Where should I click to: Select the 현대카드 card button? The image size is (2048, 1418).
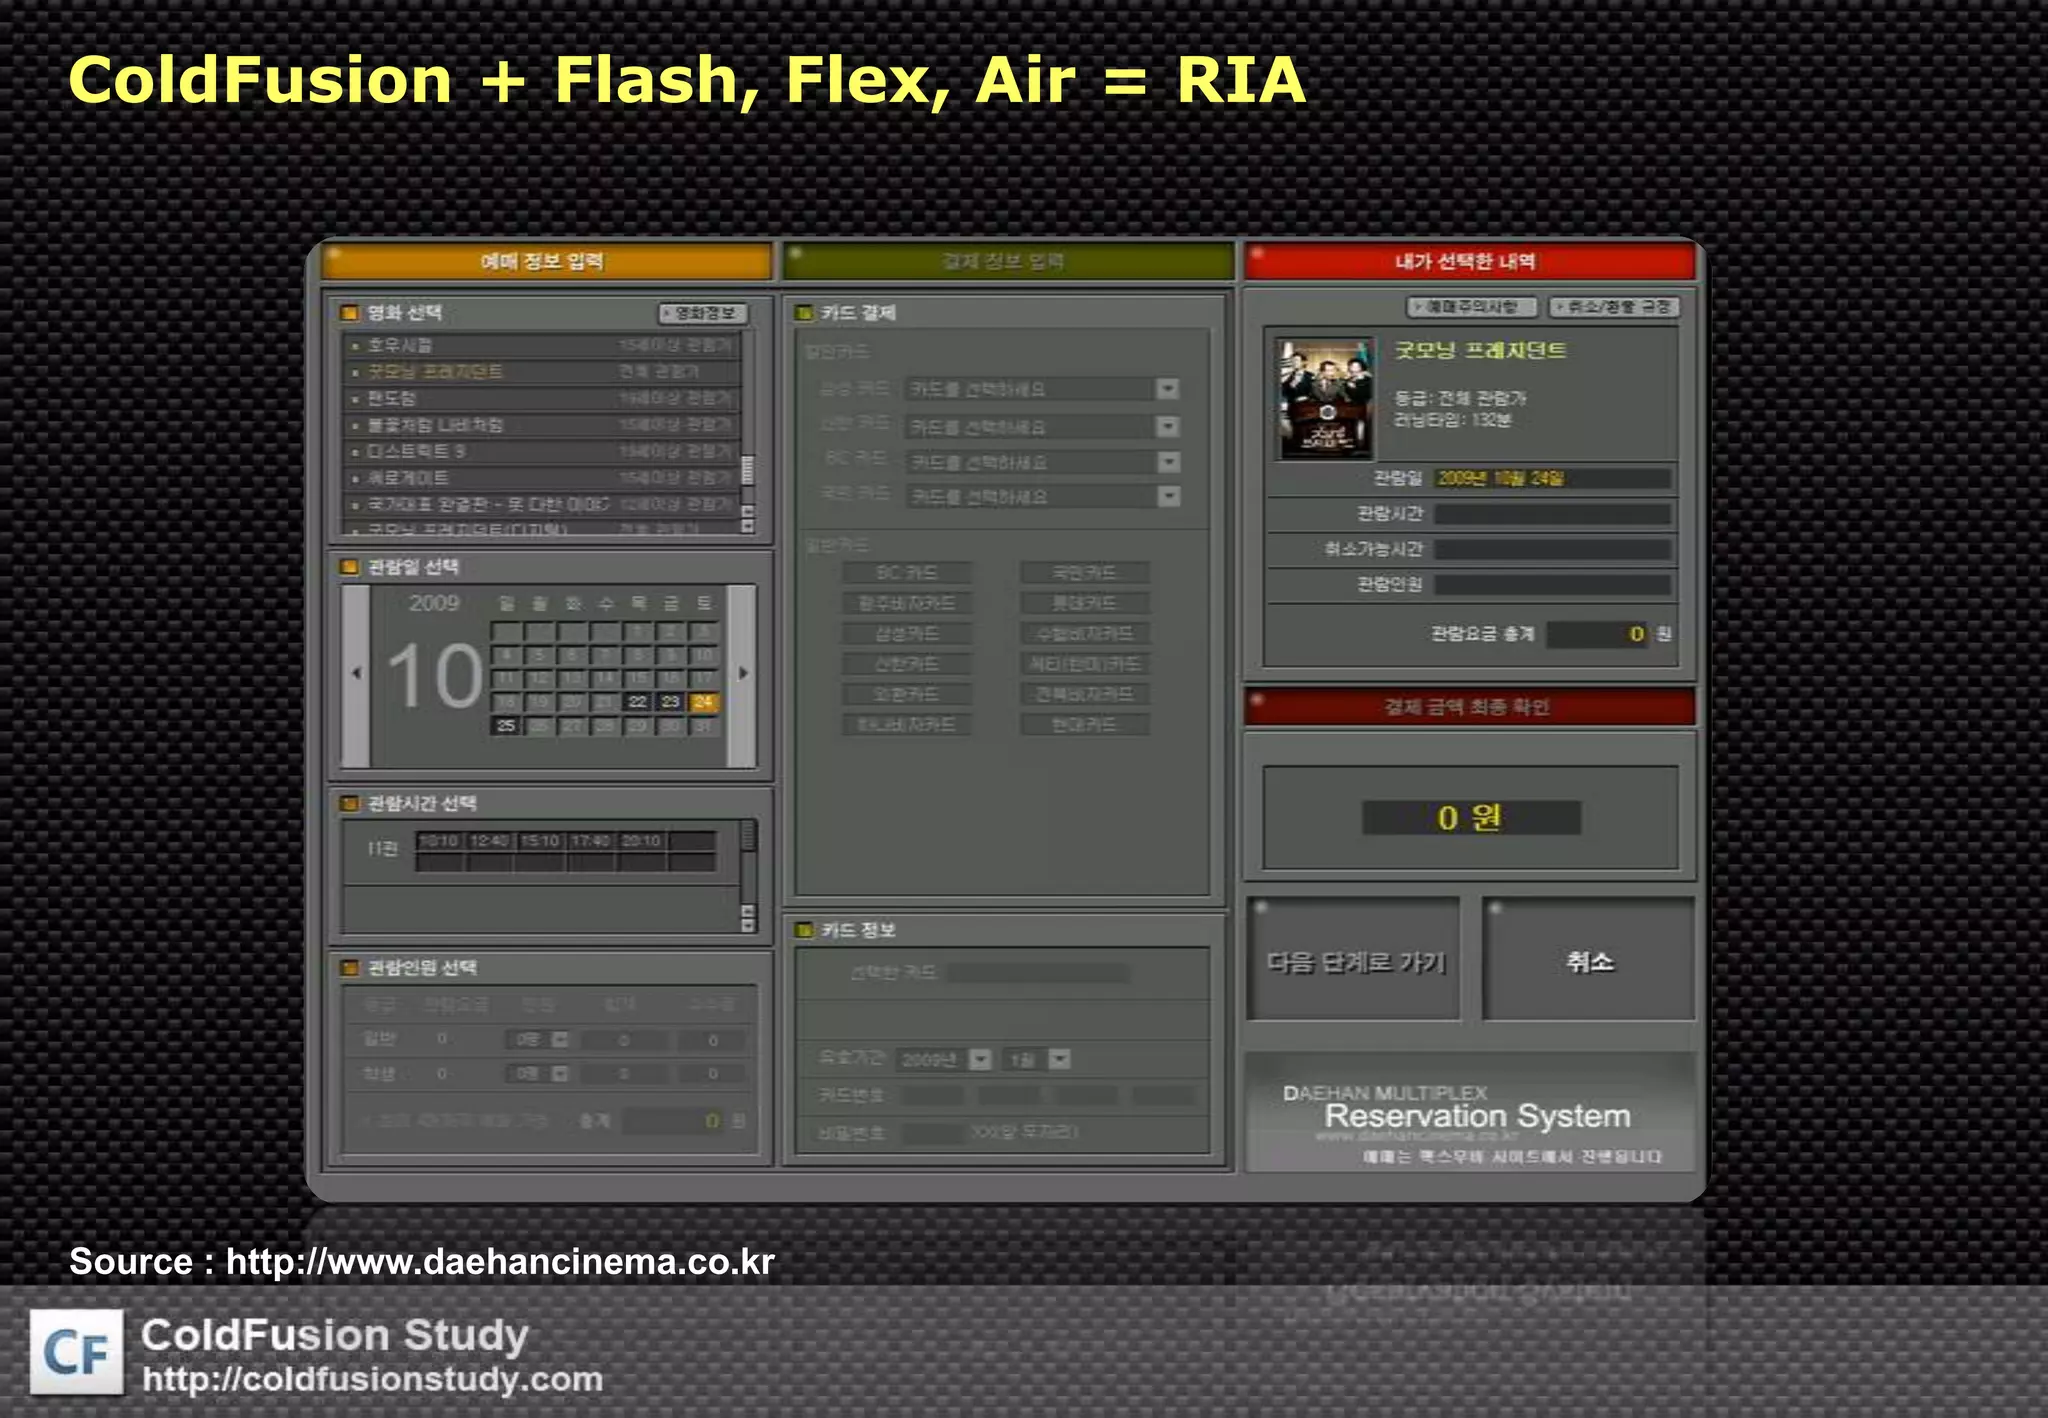pyautogui.click(x=1085, y=724)
